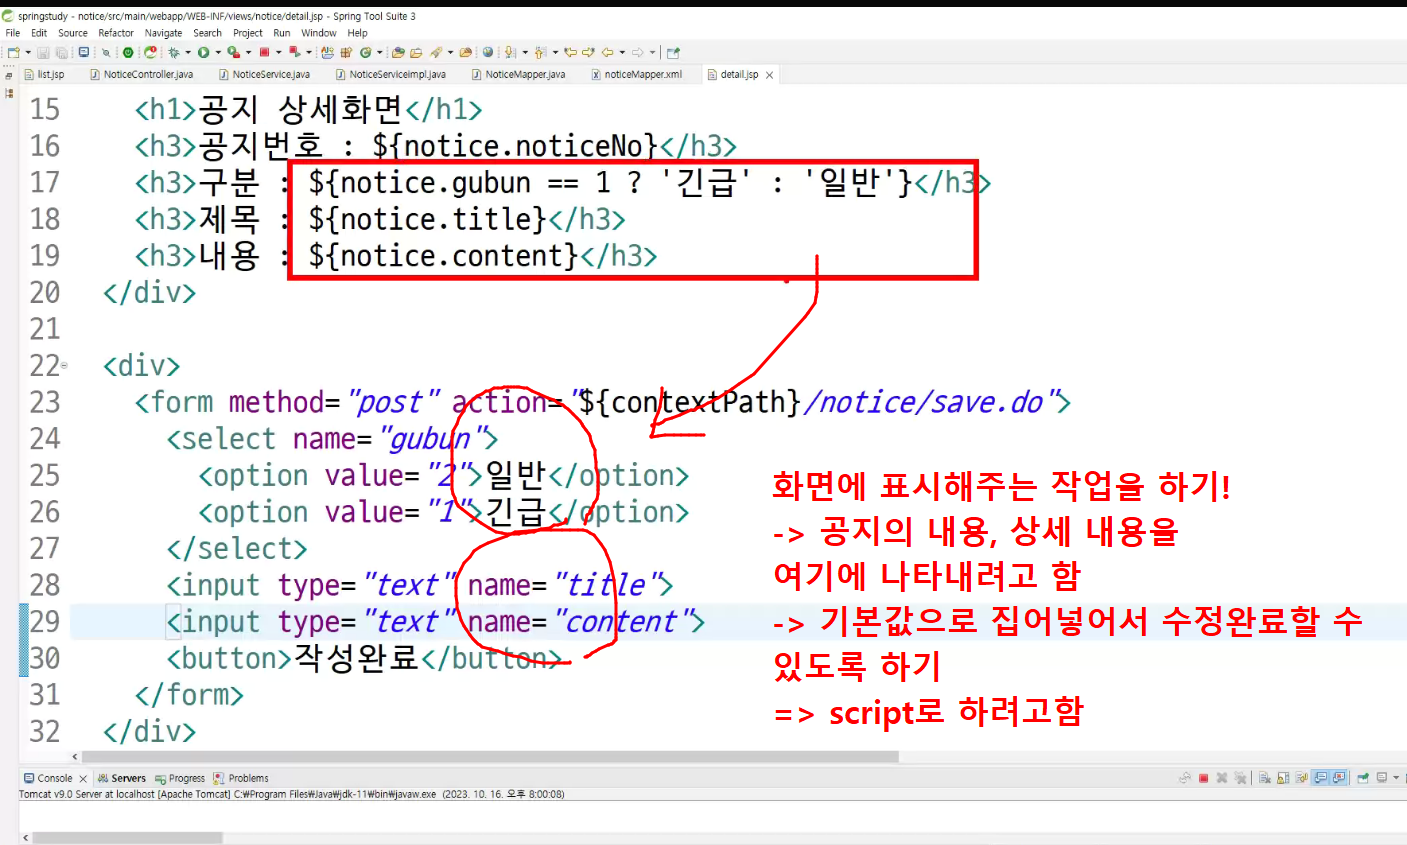
Task: Click the Save All toolbar icon
Action: point(61,52)
